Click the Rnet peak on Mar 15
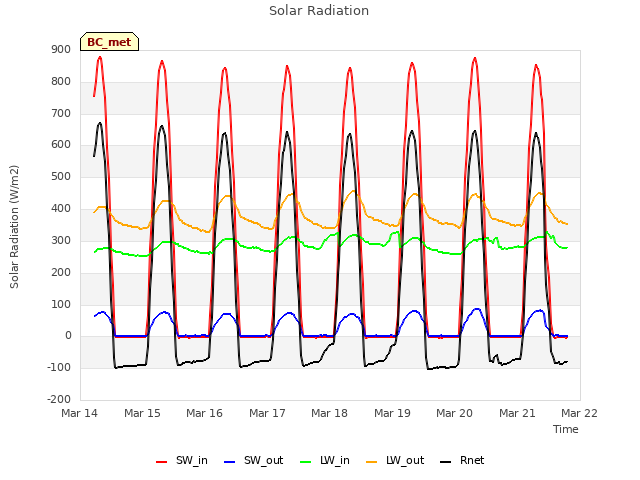 click(x=162, y=126)
